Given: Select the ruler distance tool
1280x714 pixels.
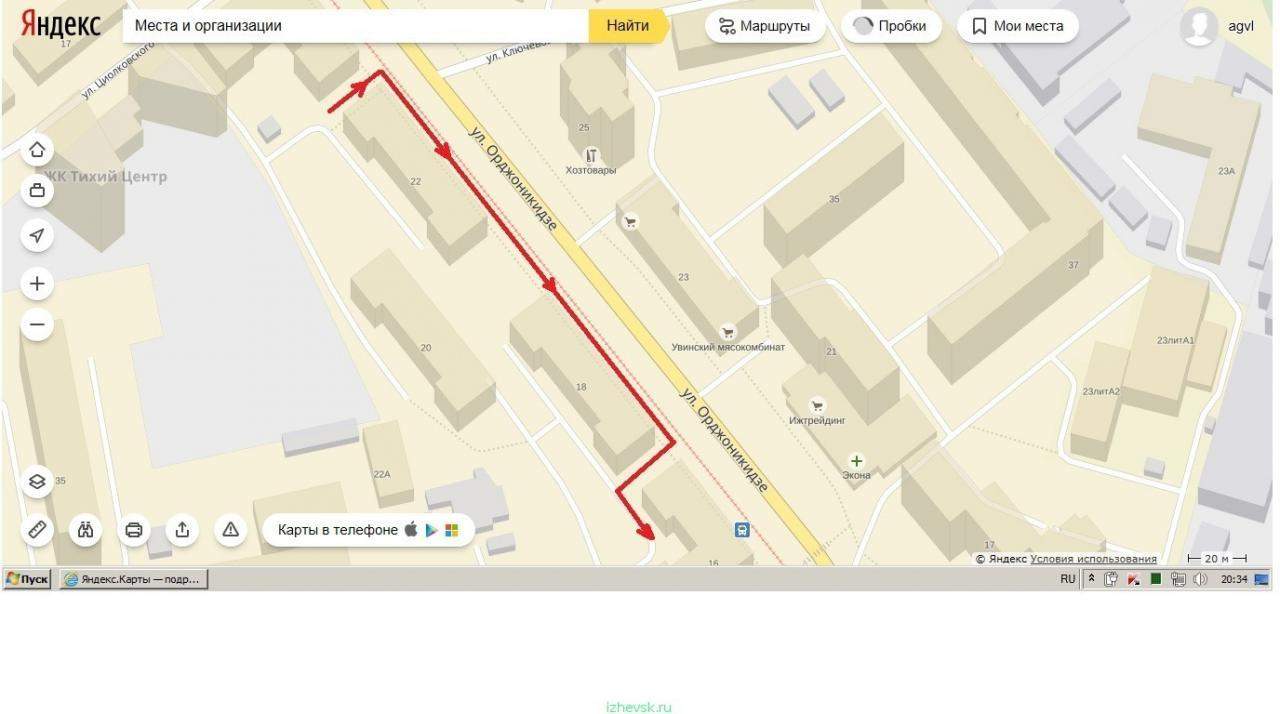Looking at the screenshot, I should 37,530.
